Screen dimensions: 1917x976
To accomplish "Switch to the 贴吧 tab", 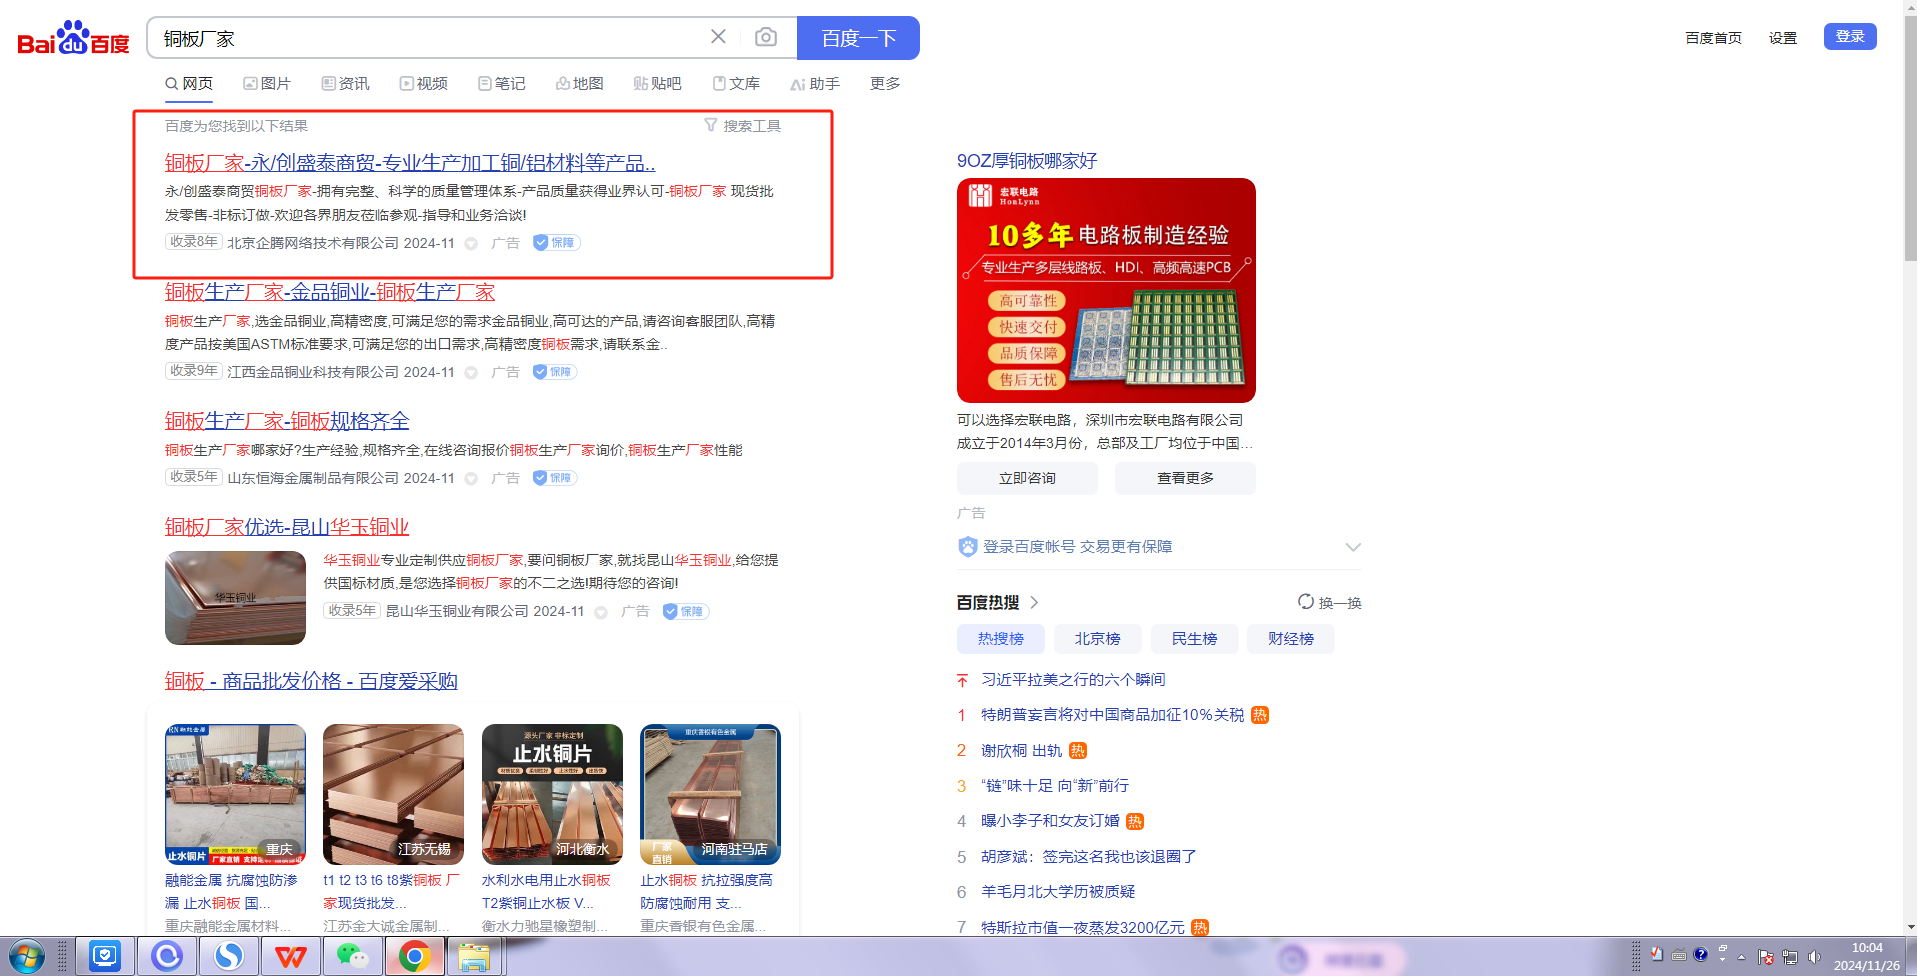I will point(658,83).
